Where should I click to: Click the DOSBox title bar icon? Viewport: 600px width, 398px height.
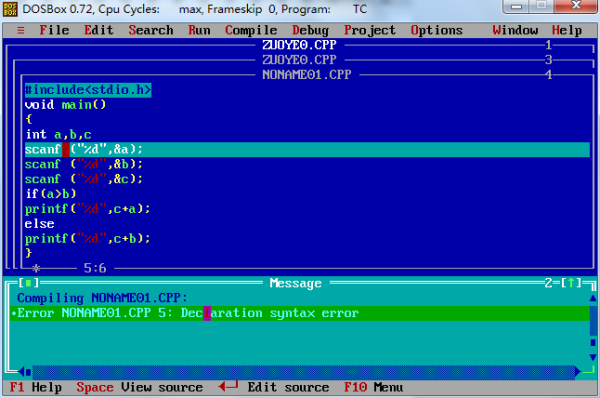(x=10, y=9)
